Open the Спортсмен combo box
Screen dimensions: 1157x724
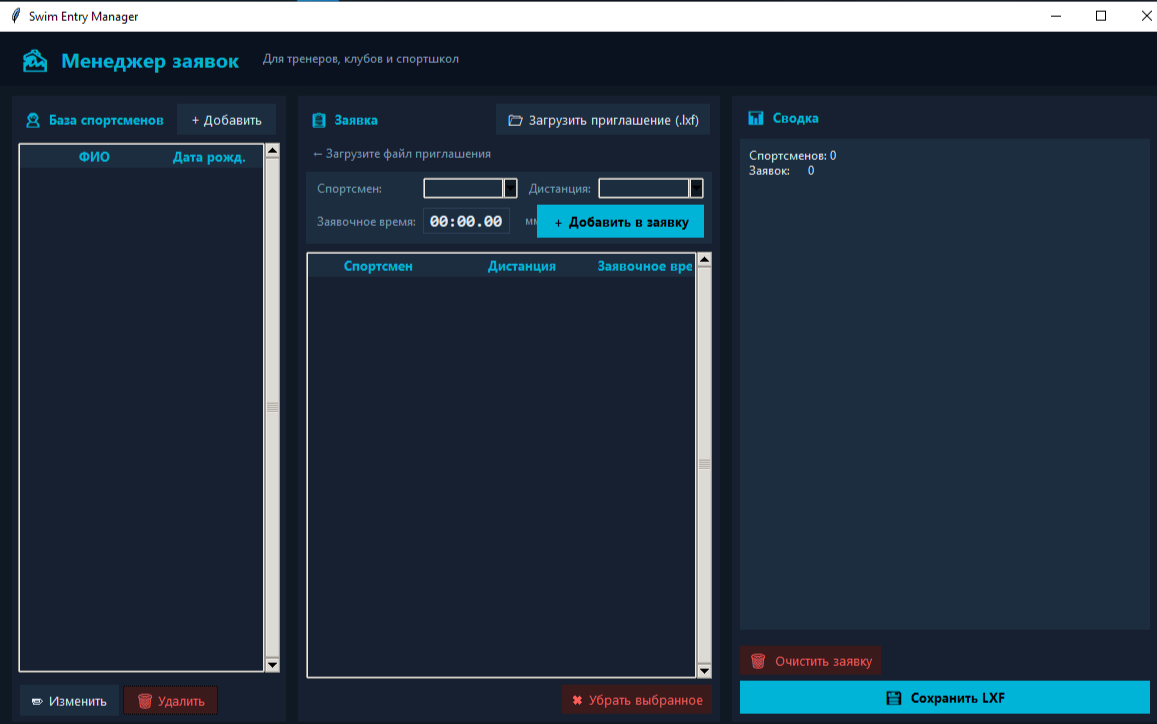coord(470,188)
